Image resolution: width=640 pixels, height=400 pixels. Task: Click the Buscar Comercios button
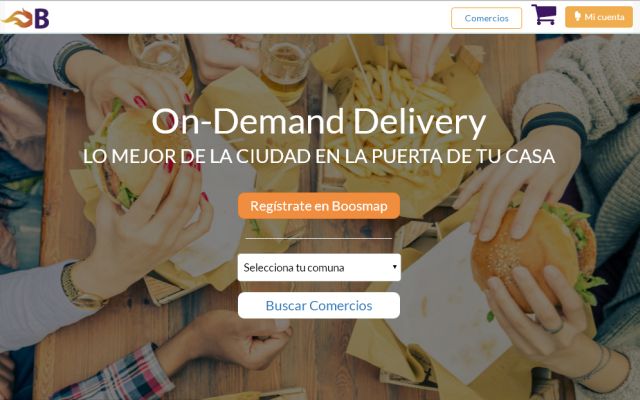point(319,305)
